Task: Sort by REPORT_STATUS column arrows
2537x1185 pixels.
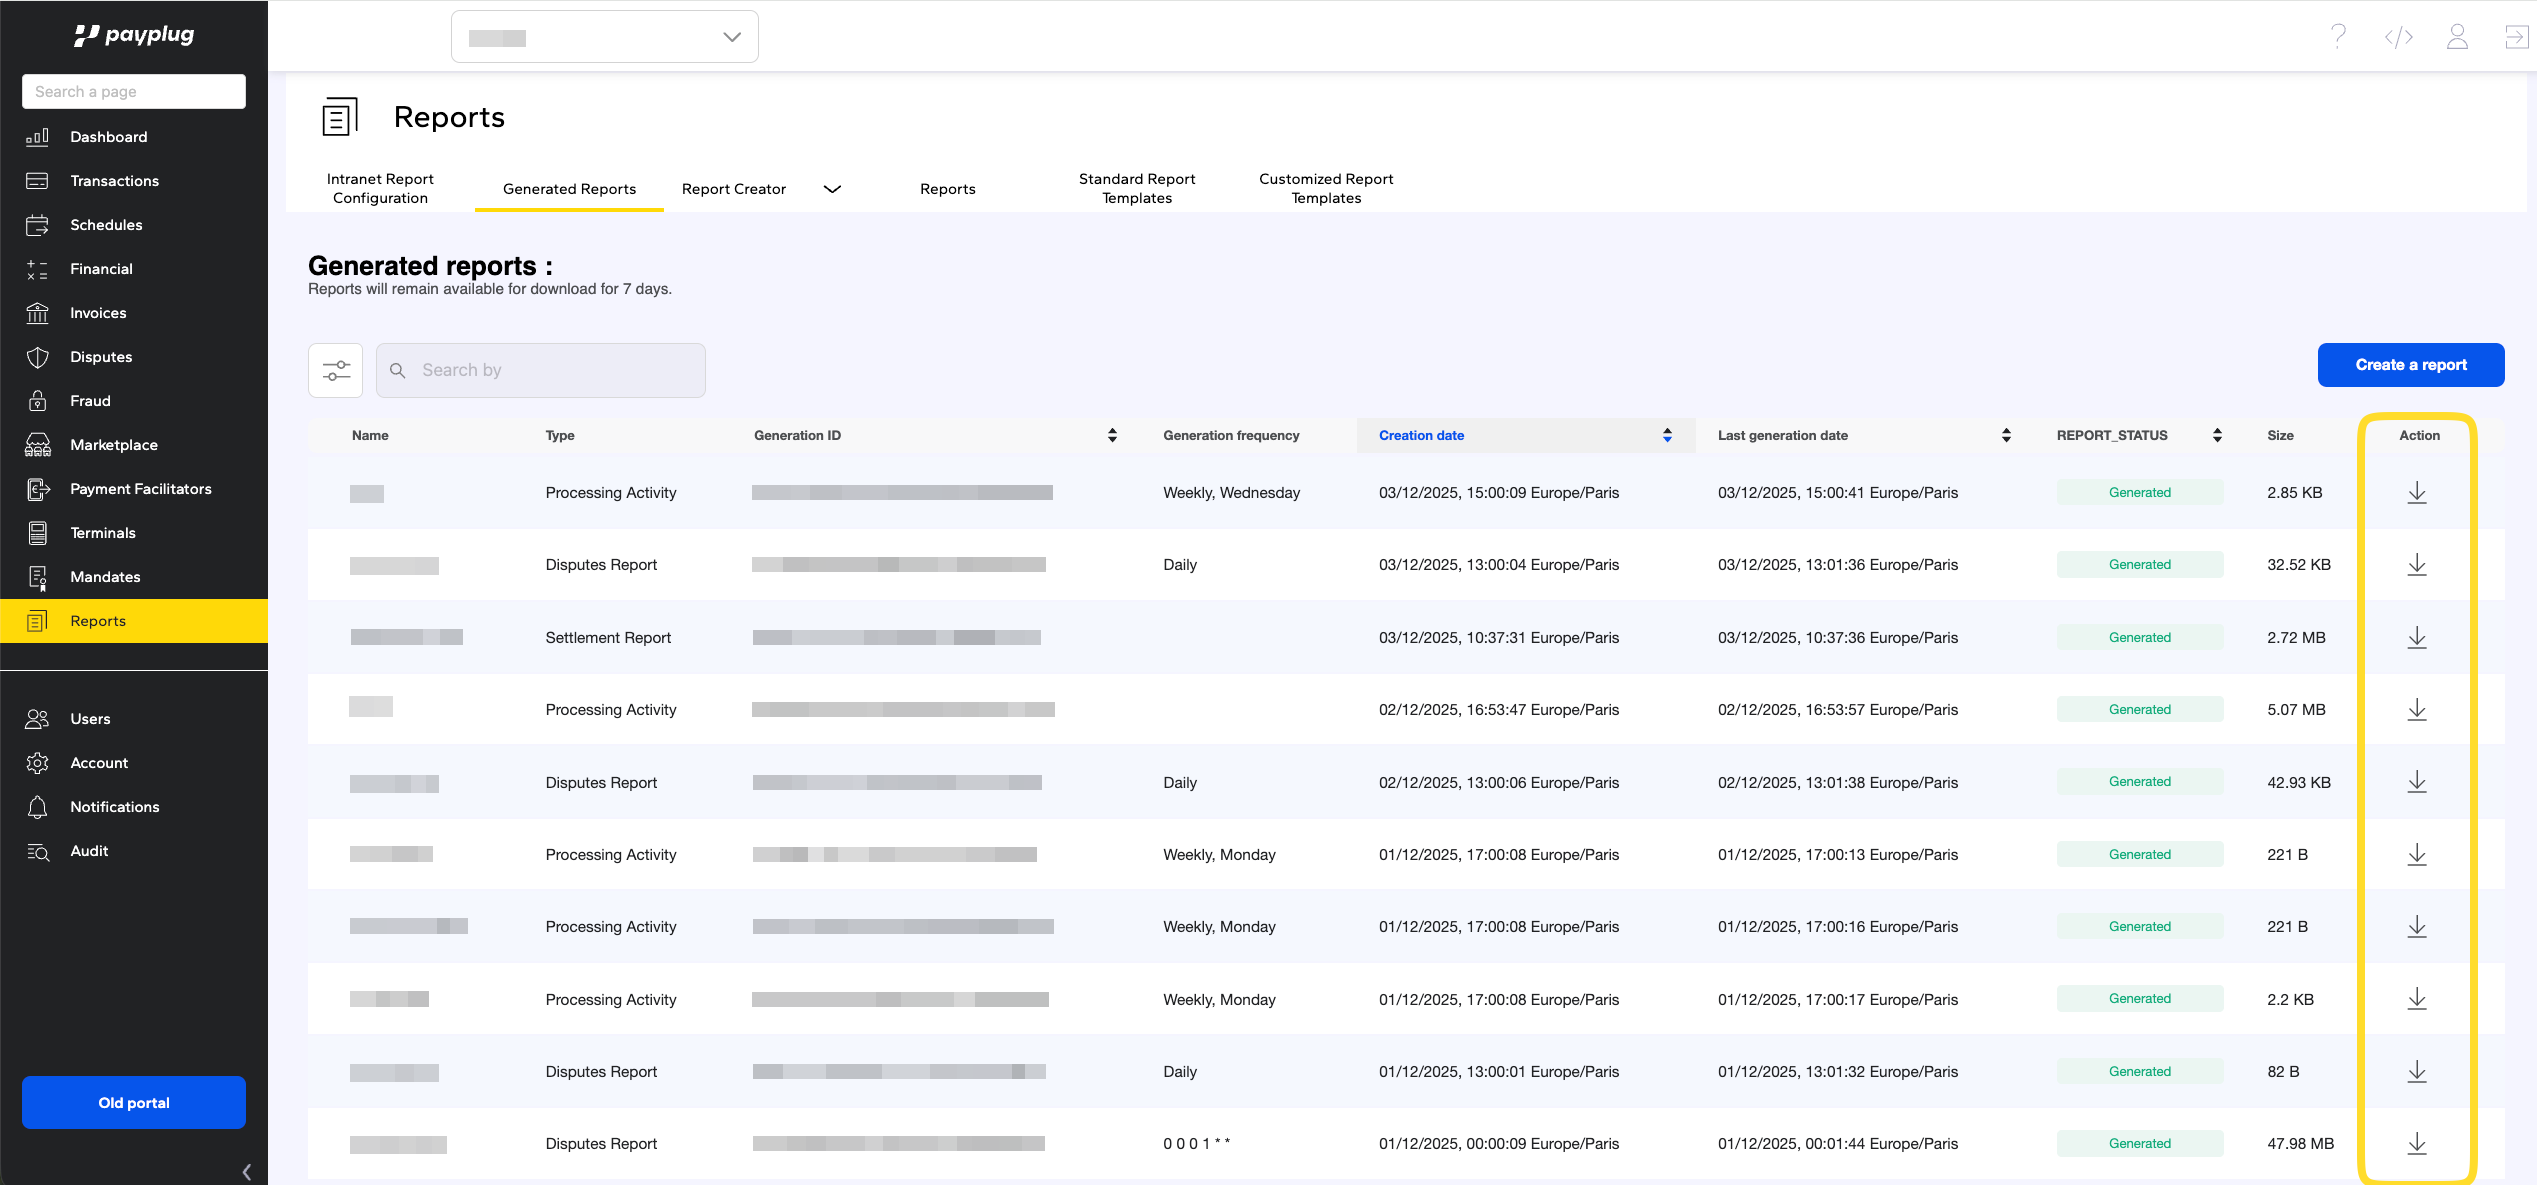Action: [2217, 435]
